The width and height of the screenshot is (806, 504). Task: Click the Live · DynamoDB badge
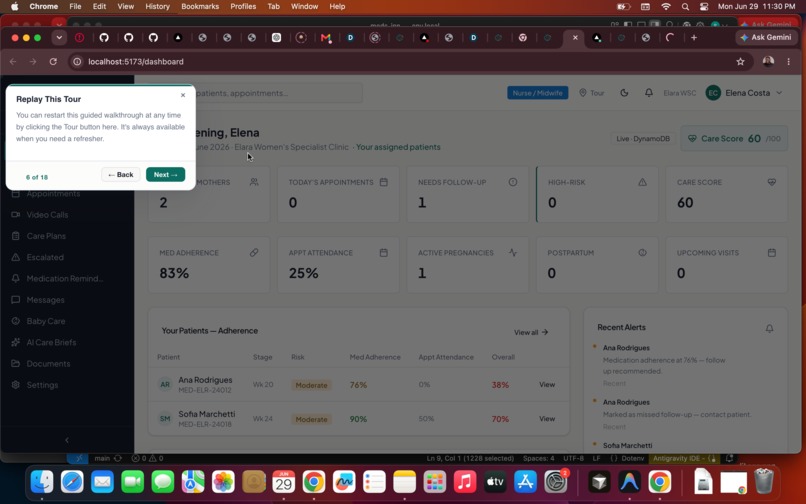click(643, 139)
